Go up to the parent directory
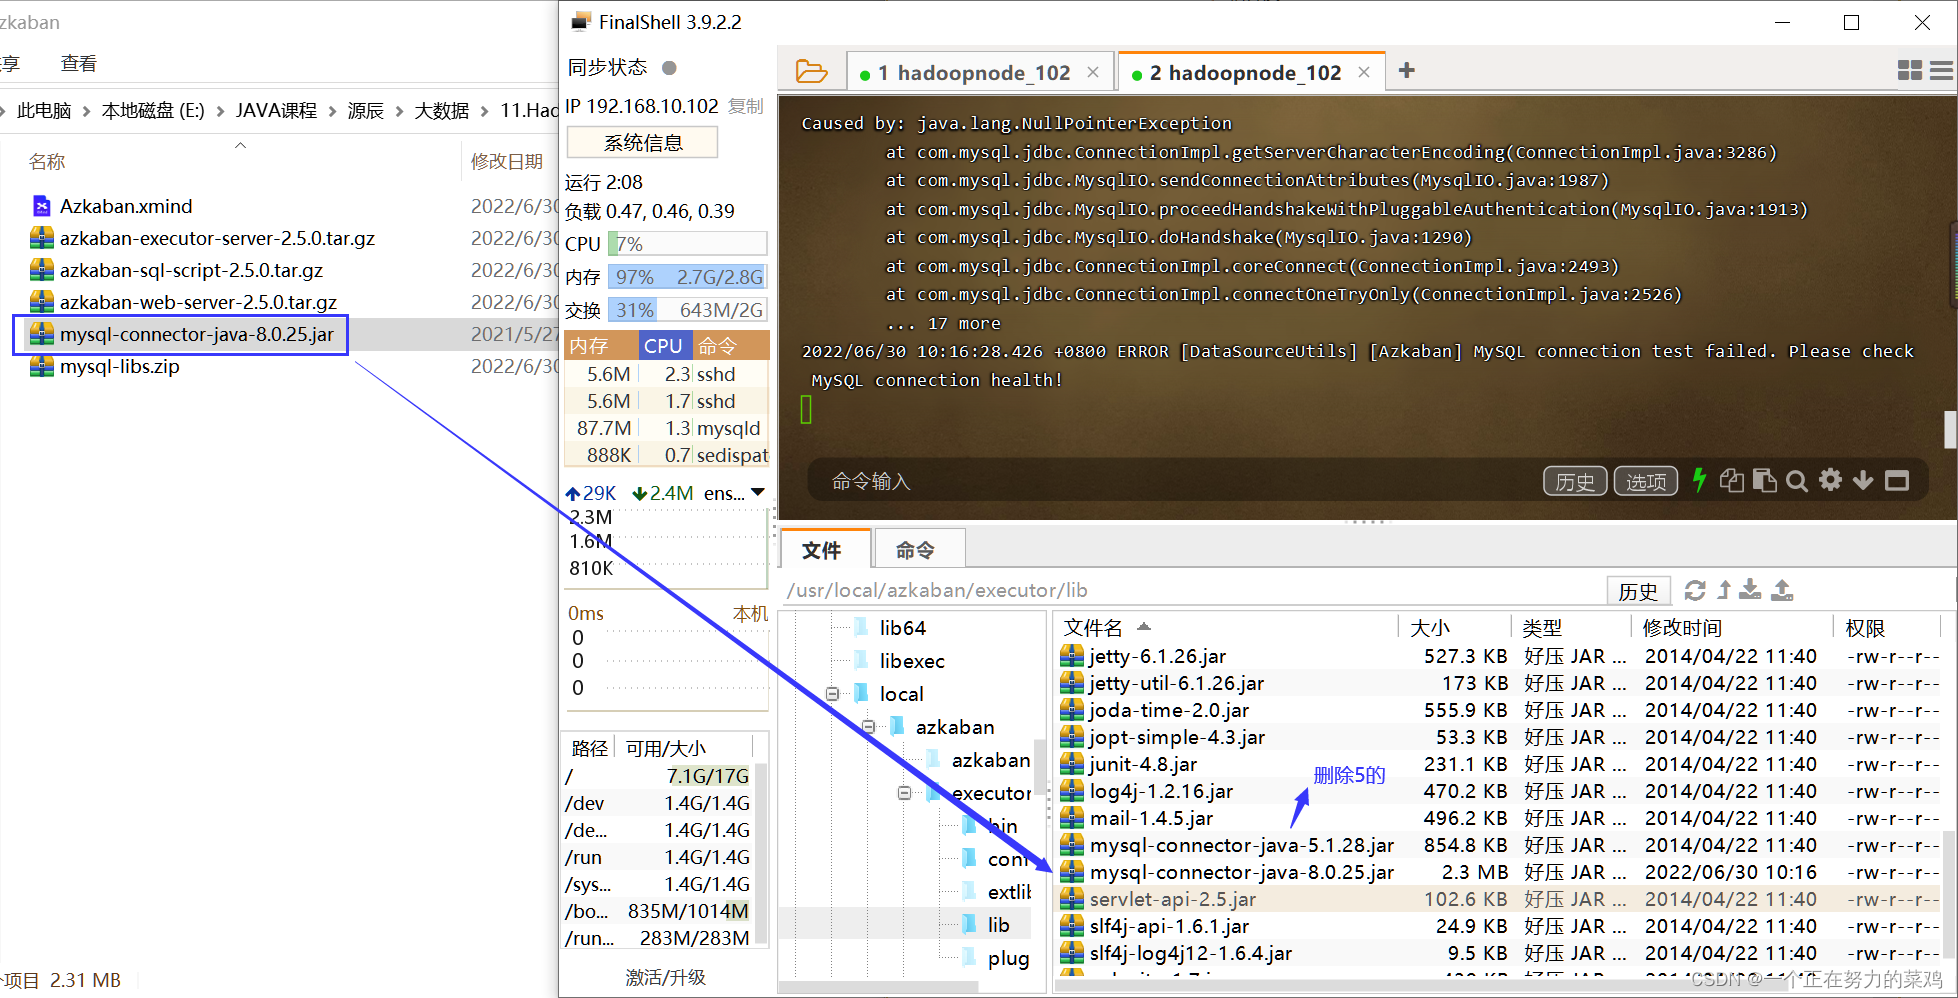 click(1724, 590)
